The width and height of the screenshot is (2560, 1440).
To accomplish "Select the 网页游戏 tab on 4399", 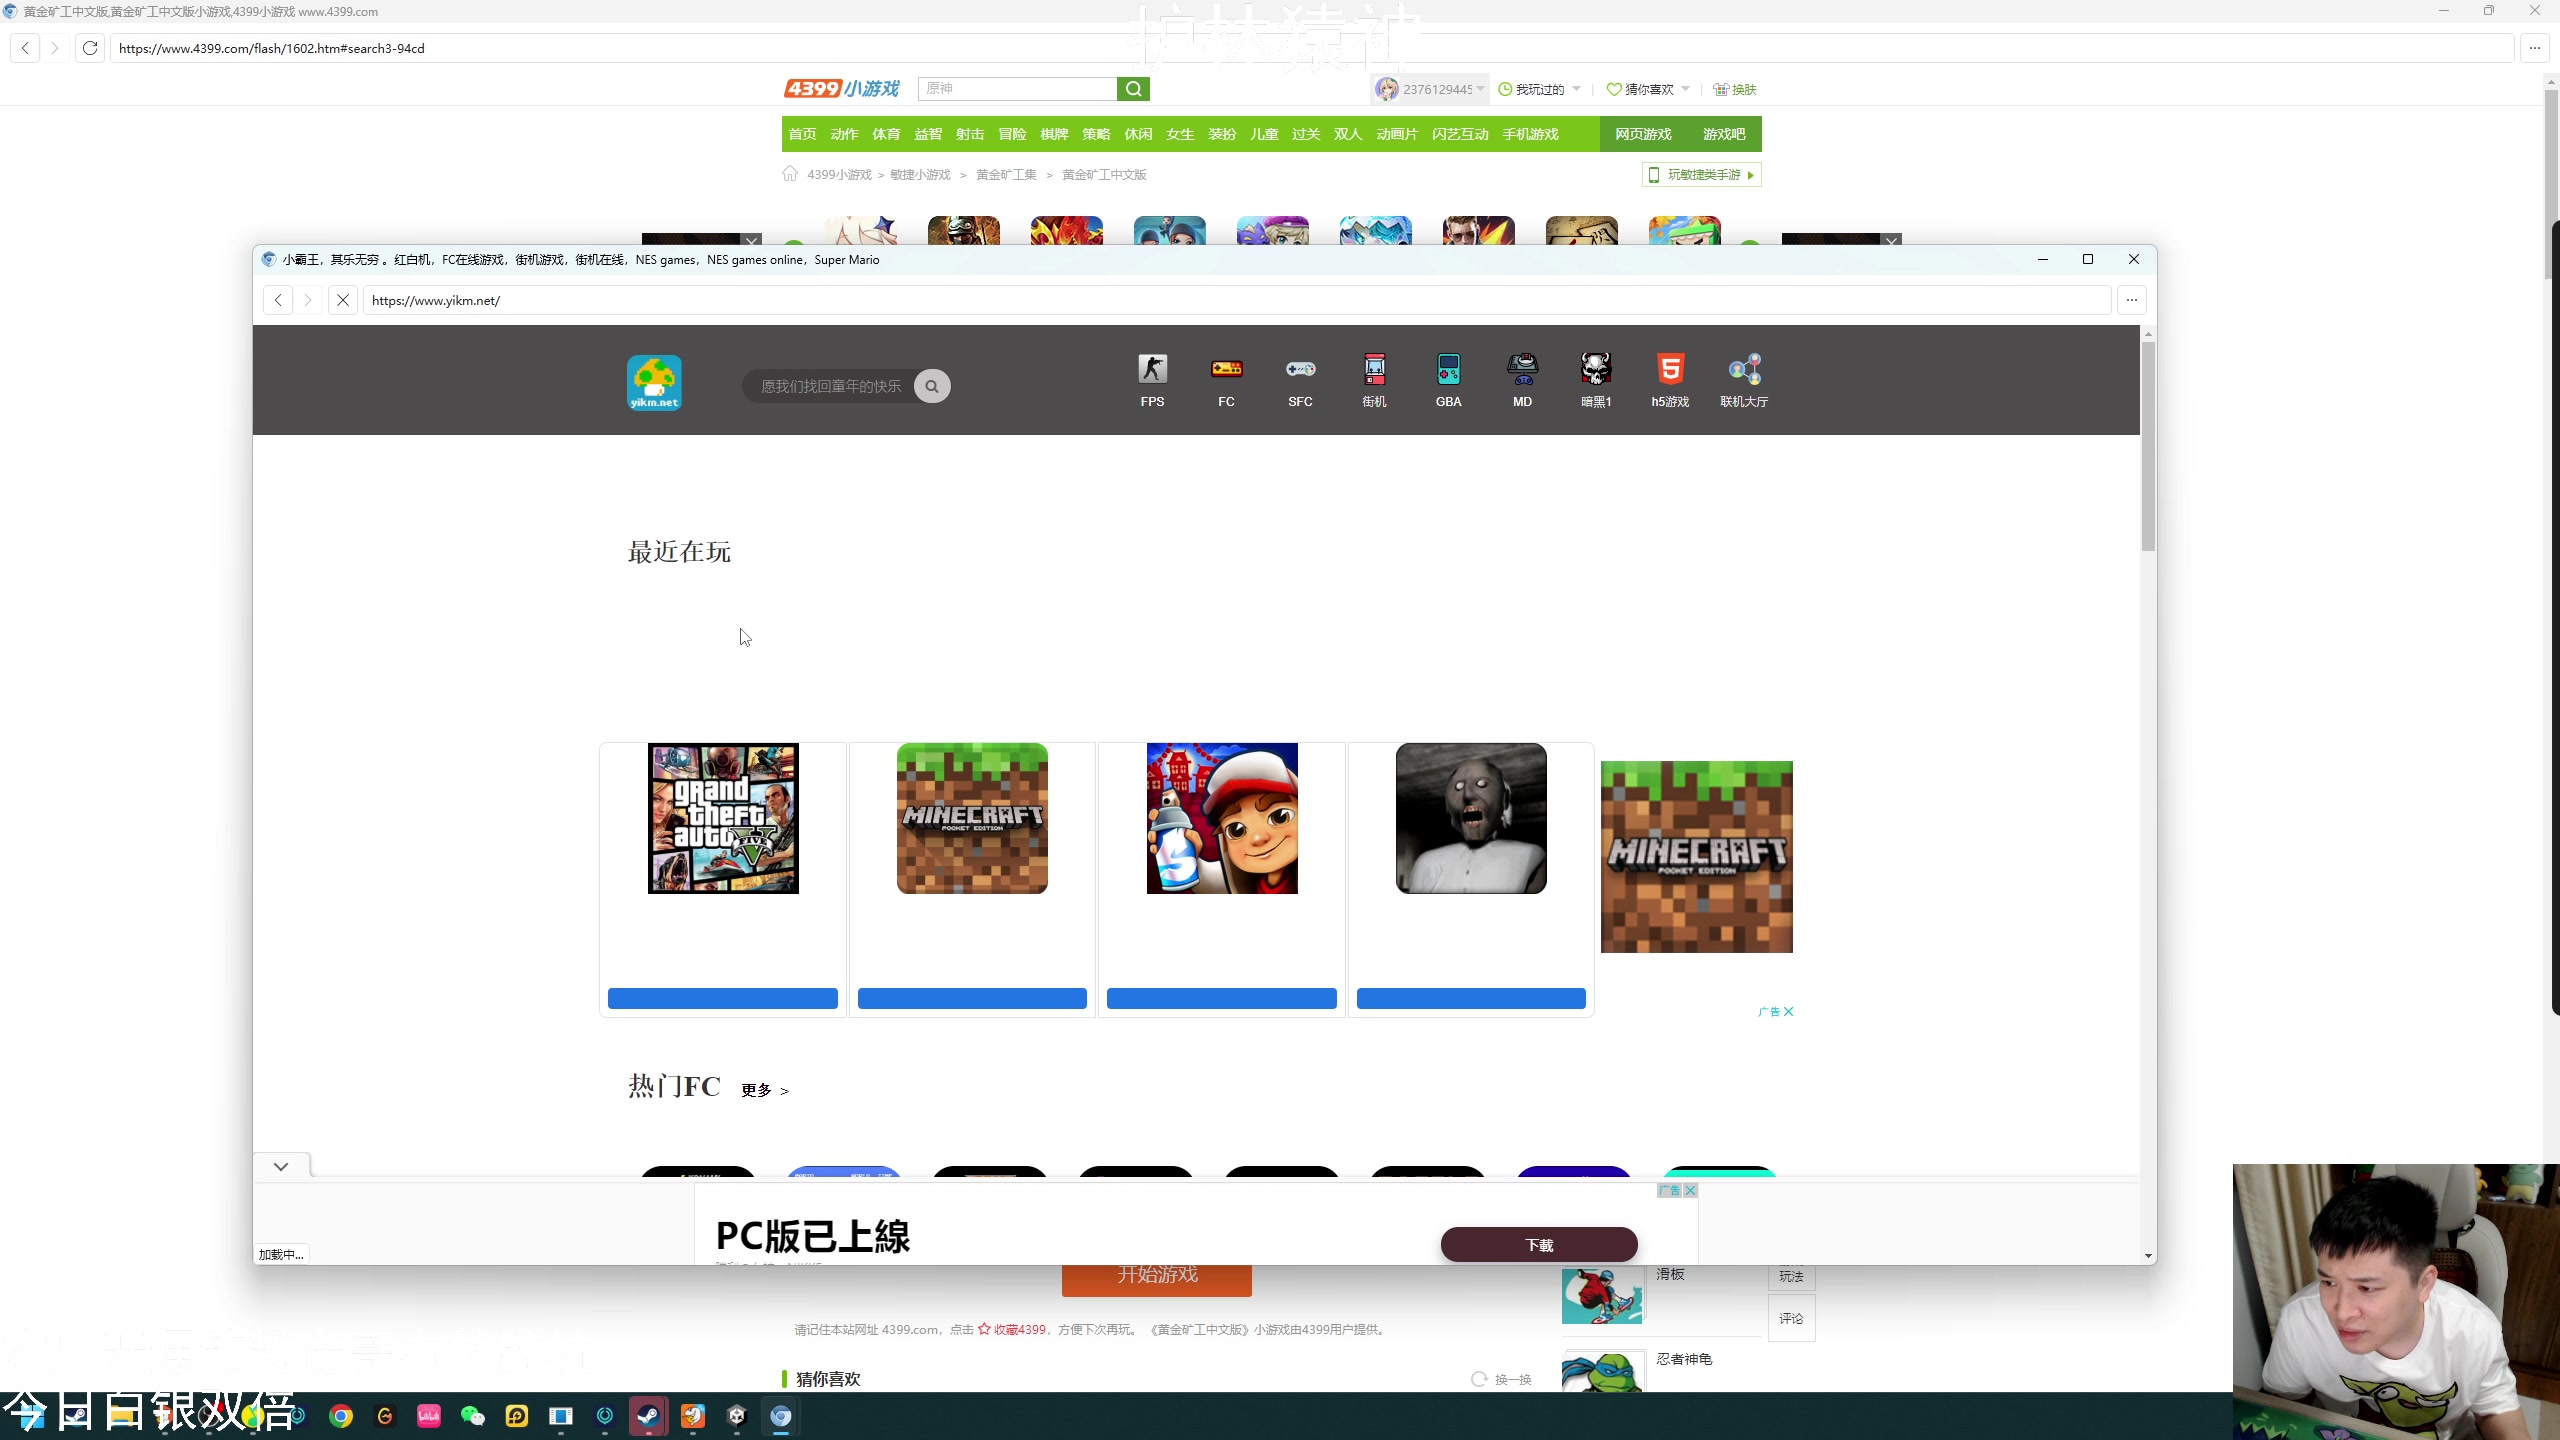I will click(1643, 134).
